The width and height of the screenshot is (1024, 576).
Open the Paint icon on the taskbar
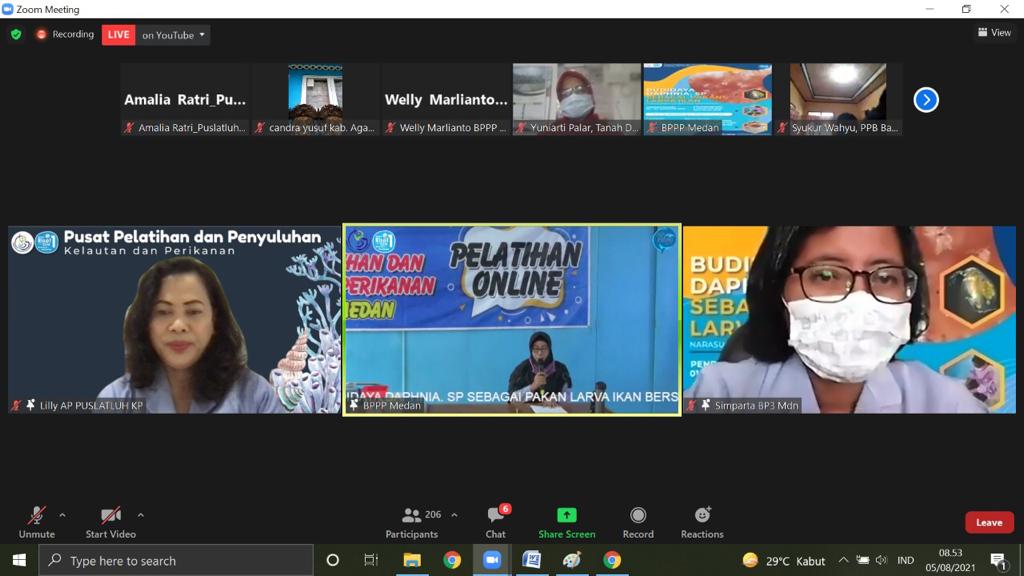(x=572, y=560)
